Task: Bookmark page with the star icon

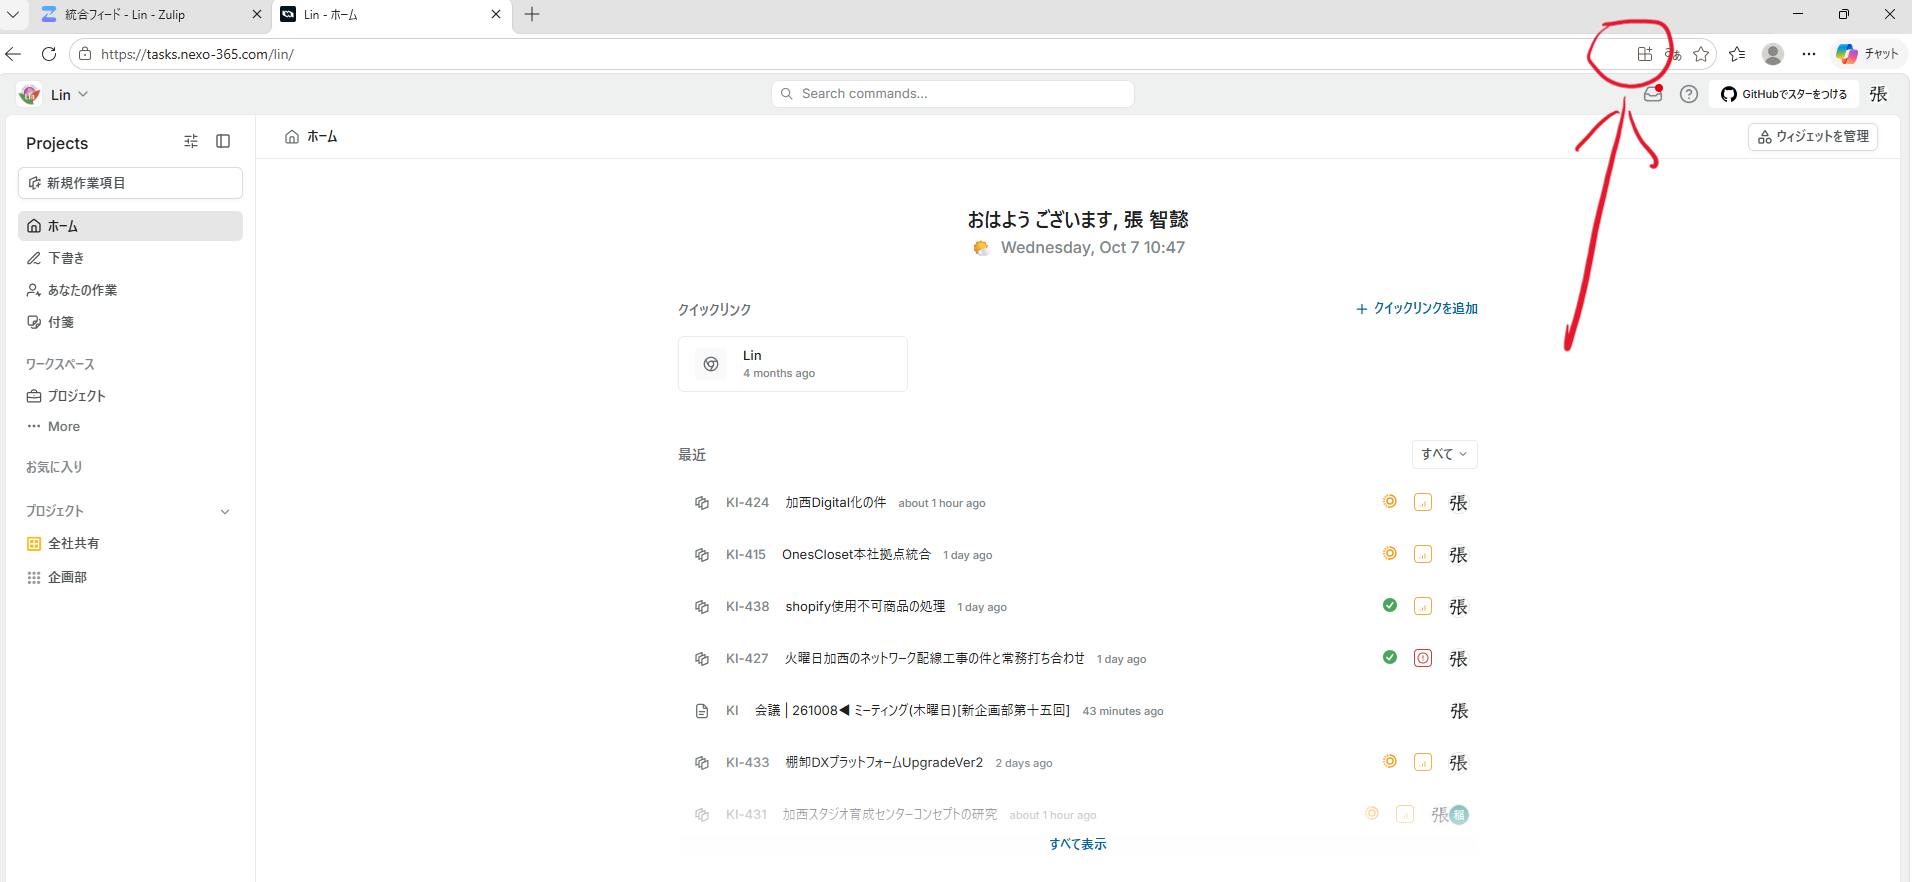Action: tap(1701, 54)
